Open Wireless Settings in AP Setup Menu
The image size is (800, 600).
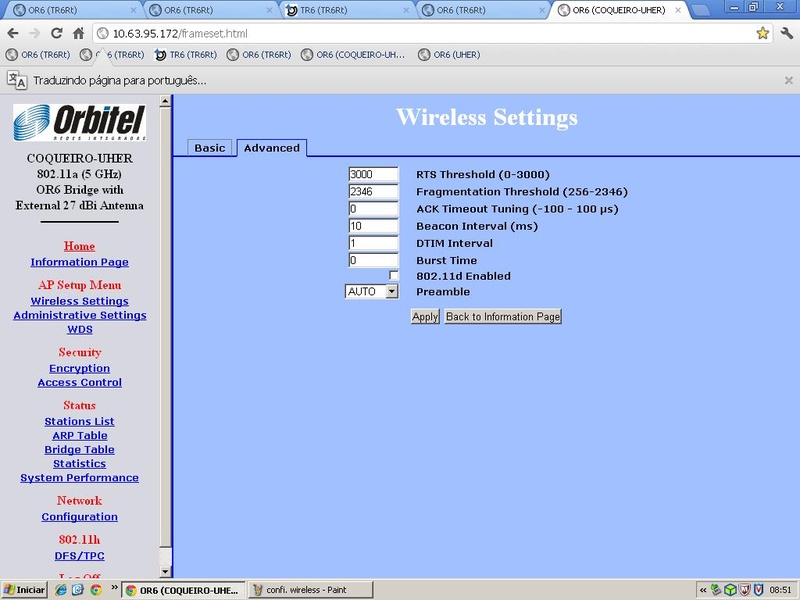(80, 301)
